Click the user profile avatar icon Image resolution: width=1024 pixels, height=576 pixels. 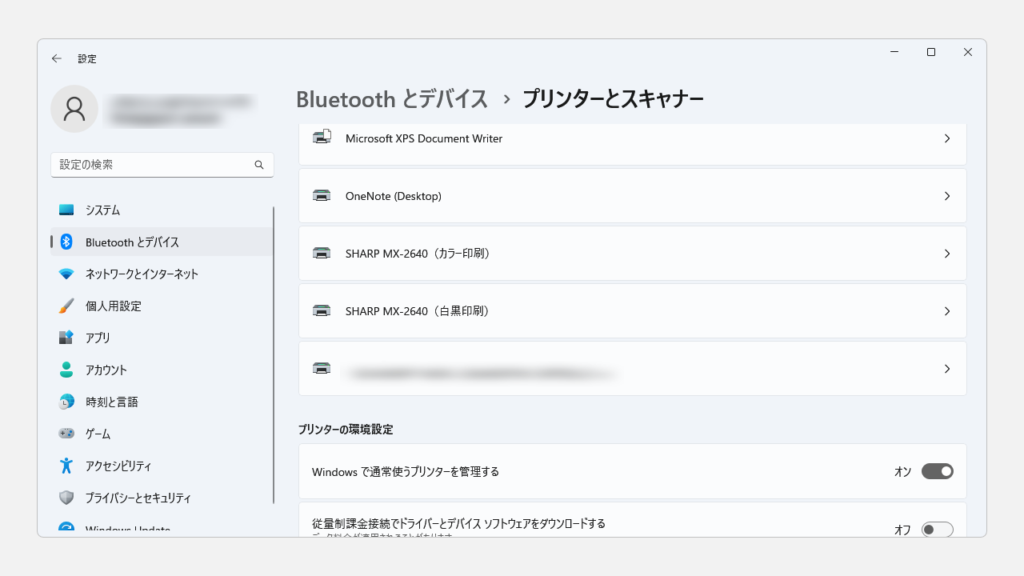pyautogui.click(x=74, y=109)
